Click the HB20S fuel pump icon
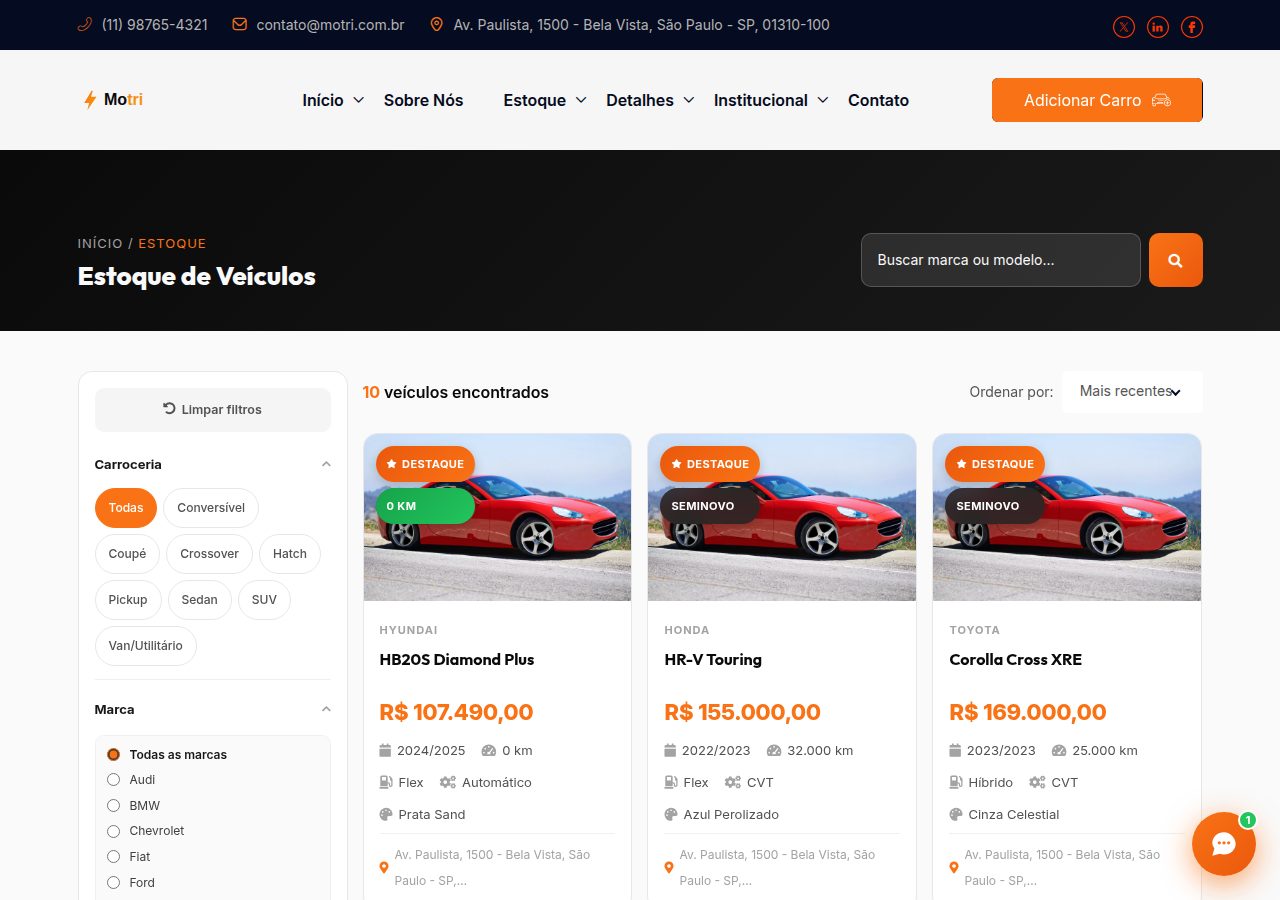 [x=386, y=782]
